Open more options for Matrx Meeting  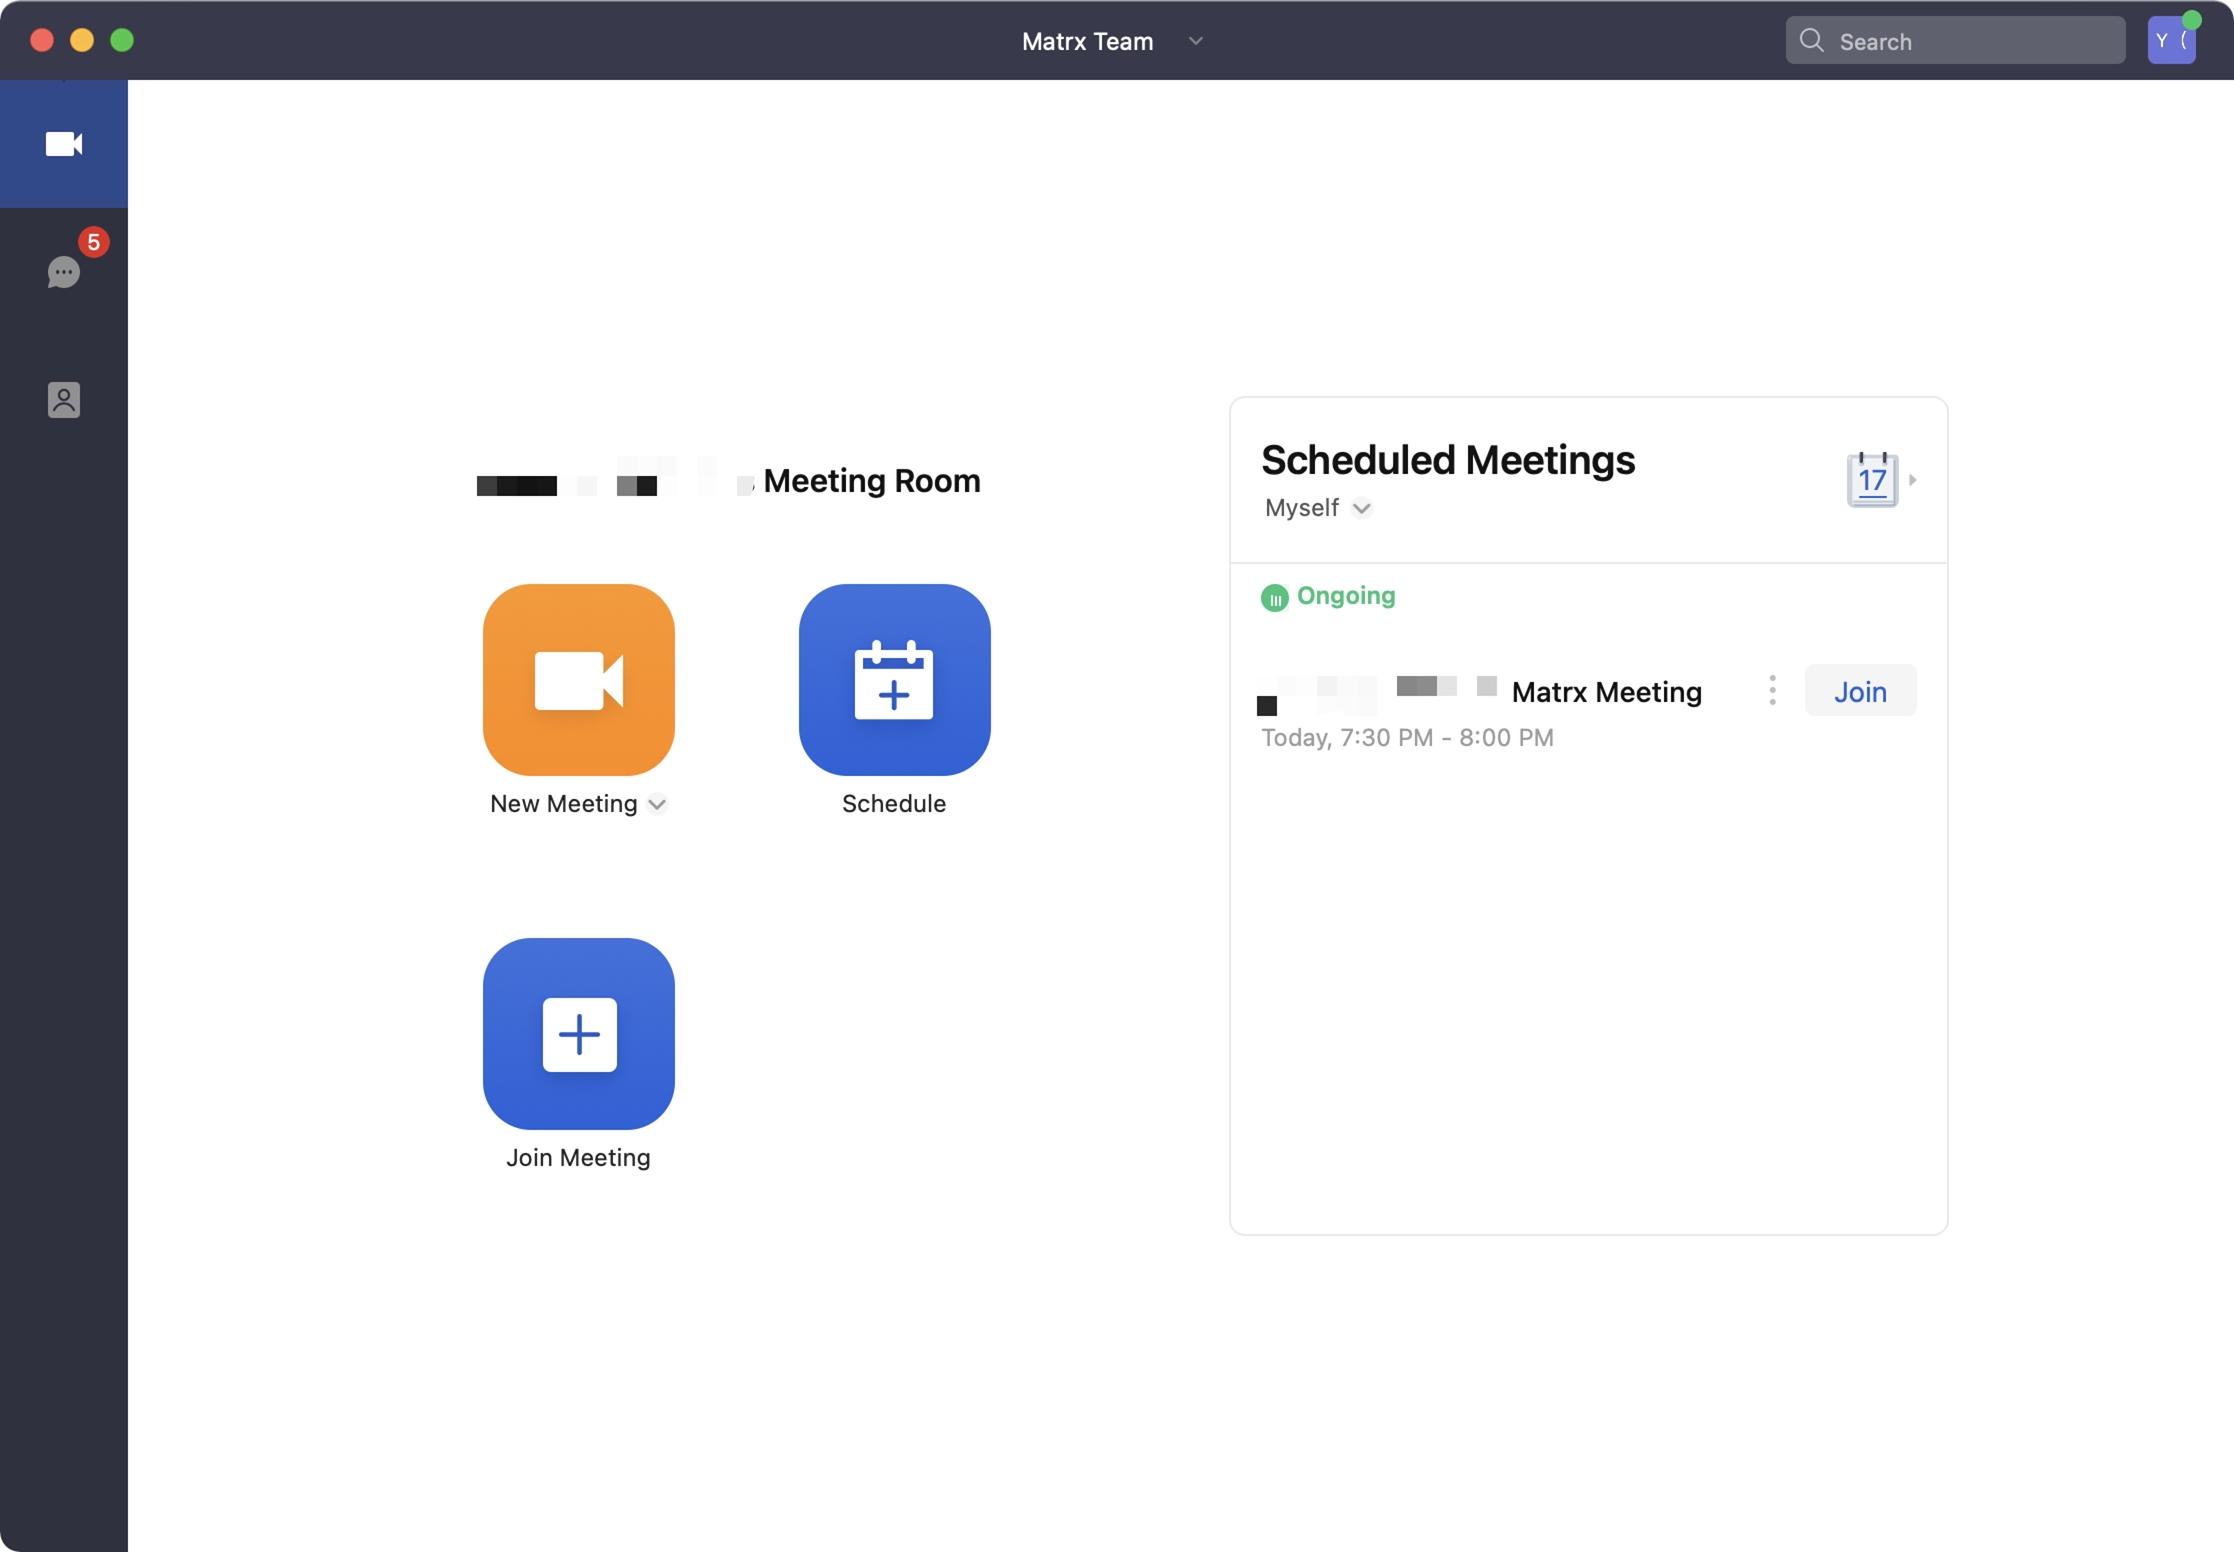(x=1772, y=690)
